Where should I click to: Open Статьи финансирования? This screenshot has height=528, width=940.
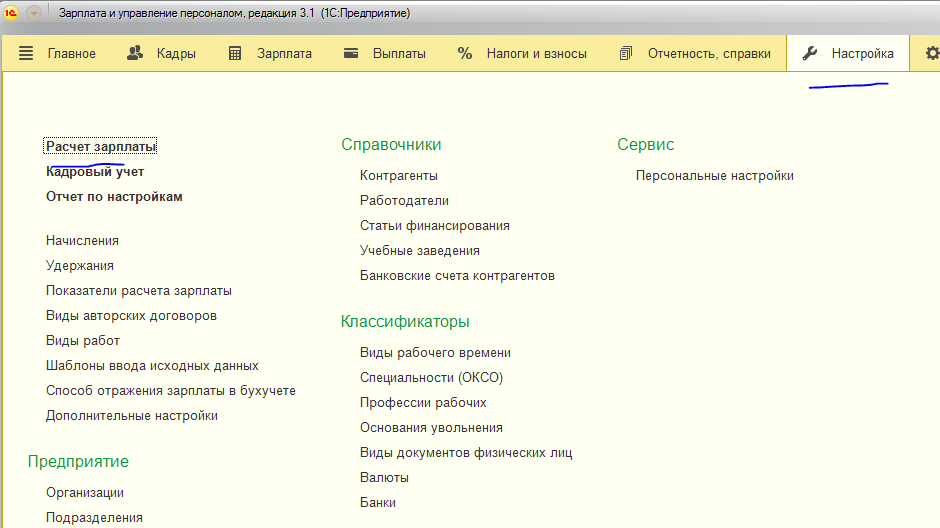tap(435, 225)
